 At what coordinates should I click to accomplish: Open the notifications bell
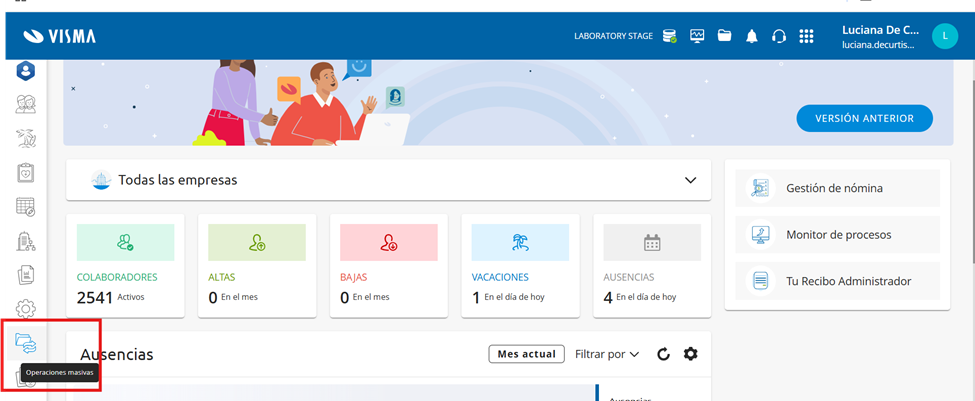pyautogui.click(x=752, y=36)
